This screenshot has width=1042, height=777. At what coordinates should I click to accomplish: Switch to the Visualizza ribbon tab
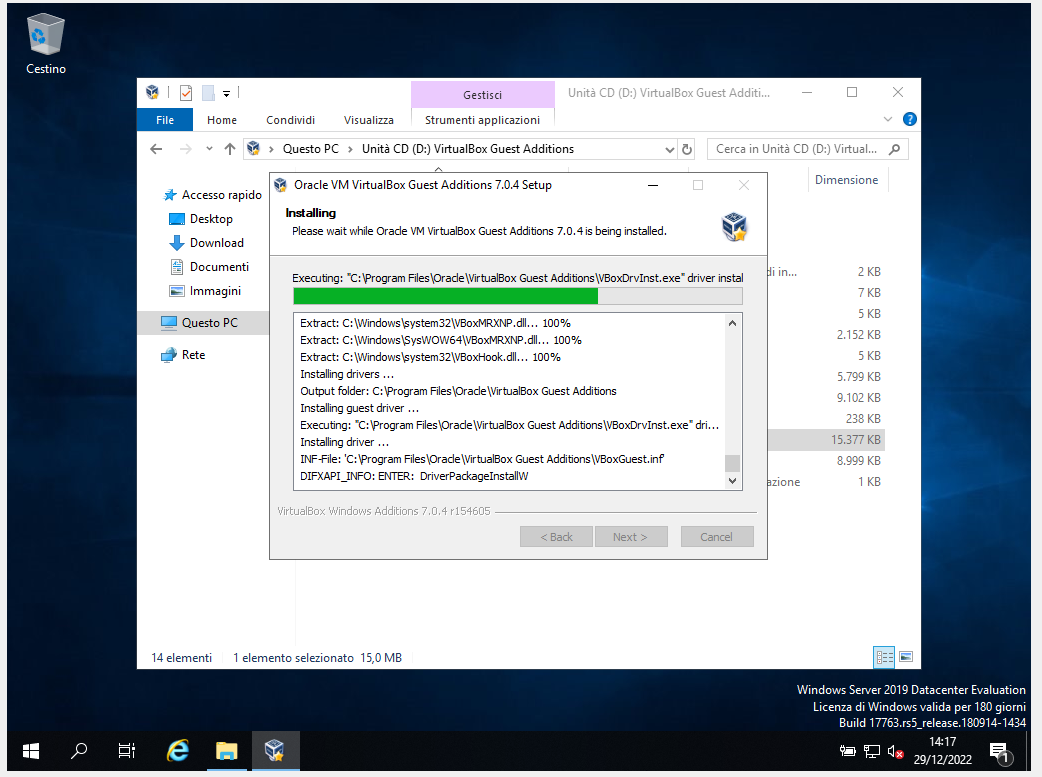point(368,120)
